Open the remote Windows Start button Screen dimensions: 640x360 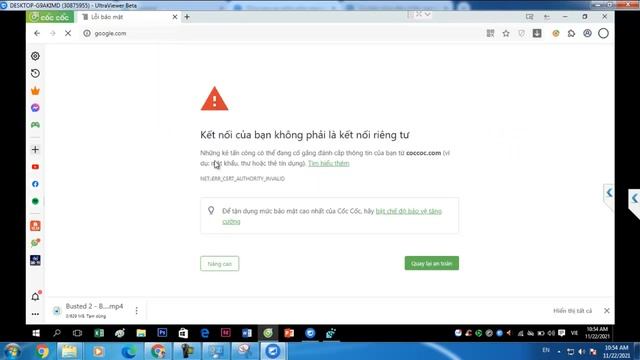[x=36, y=333]
